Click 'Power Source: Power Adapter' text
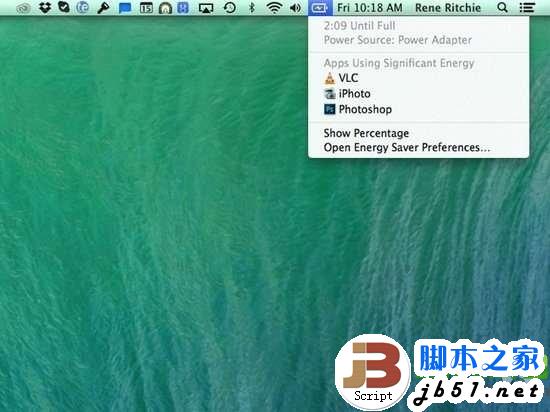This screenshot has width=550, height=412. click(x=398, y=40)
